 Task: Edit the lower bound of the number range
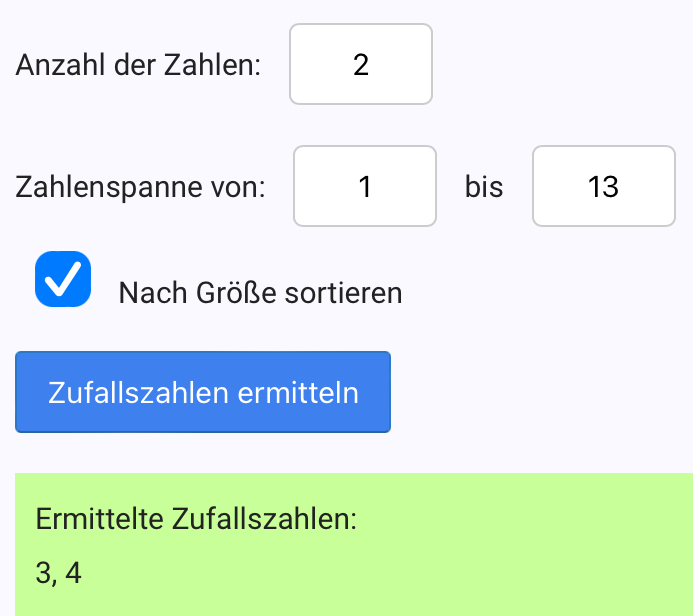click(365, 186)
